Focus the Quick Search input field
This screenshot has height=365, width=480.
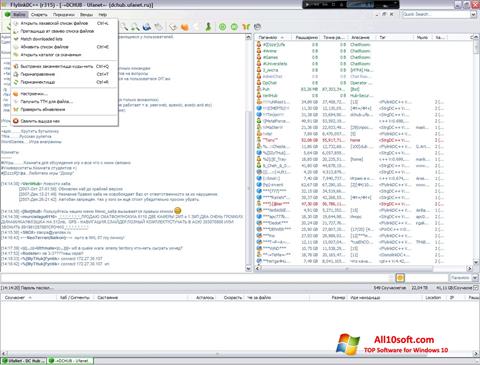click(x=436, y=14)
